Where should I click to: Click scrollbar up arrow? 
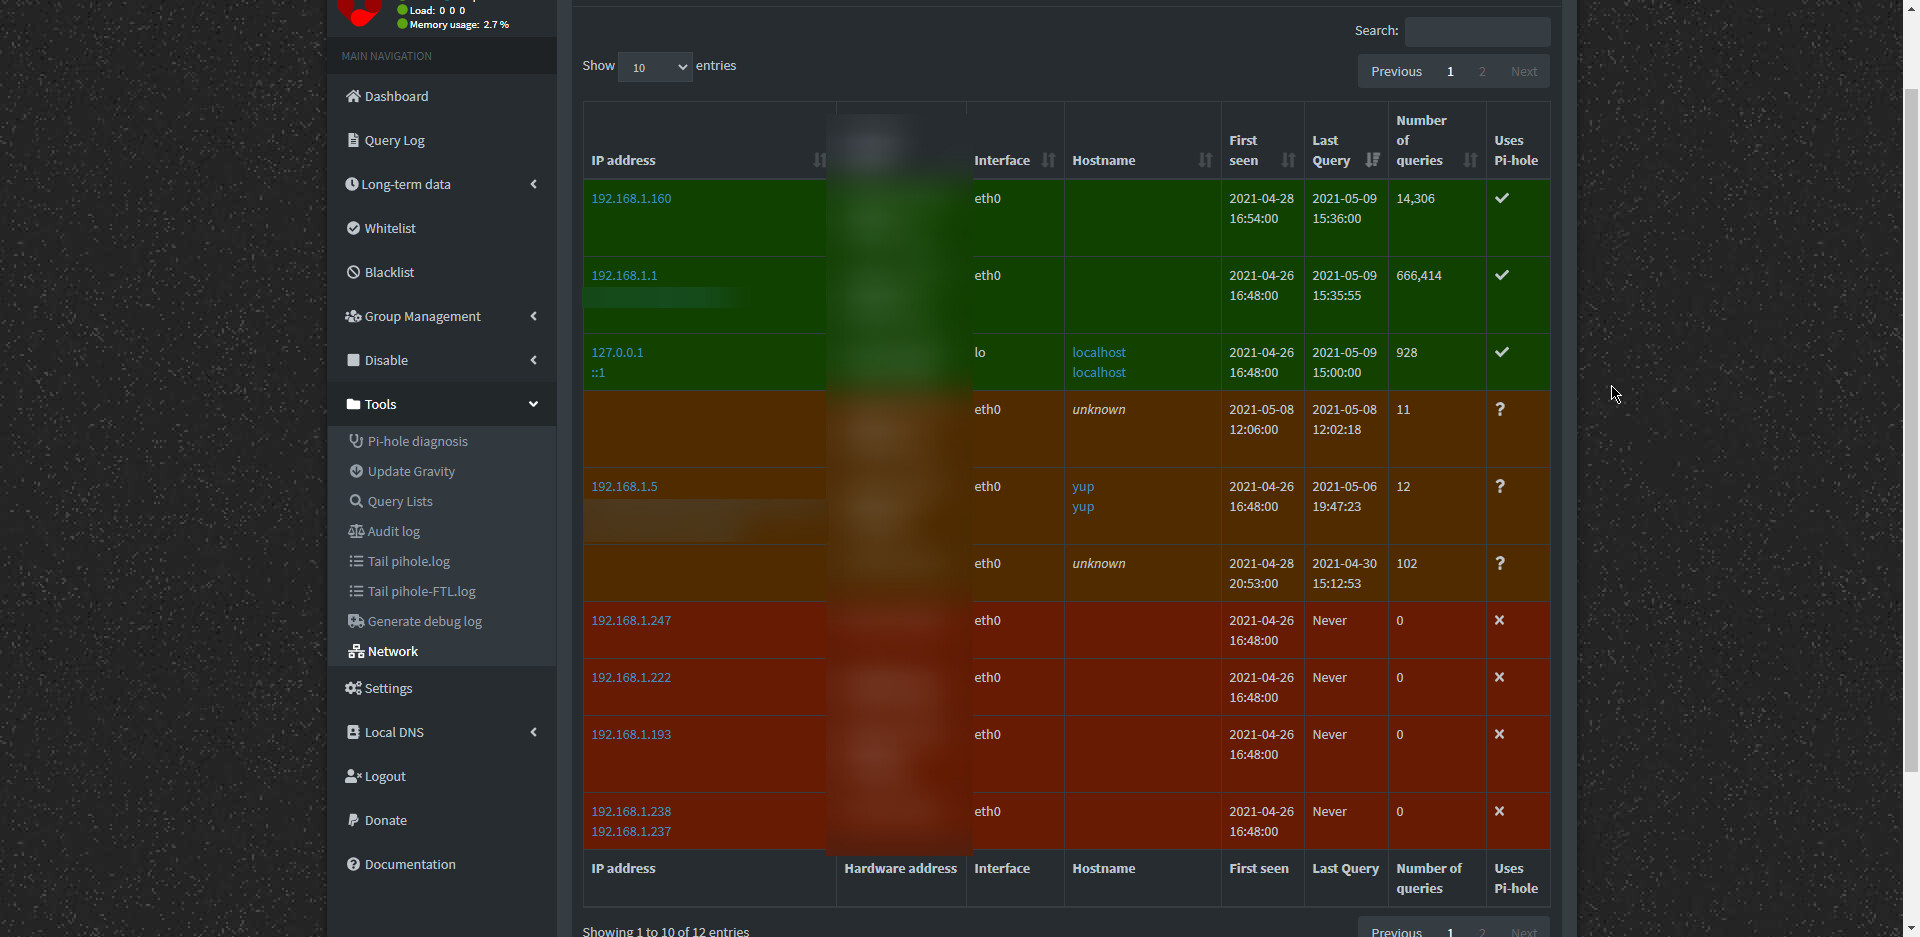pyautogui.click(x=1911, y=7)
